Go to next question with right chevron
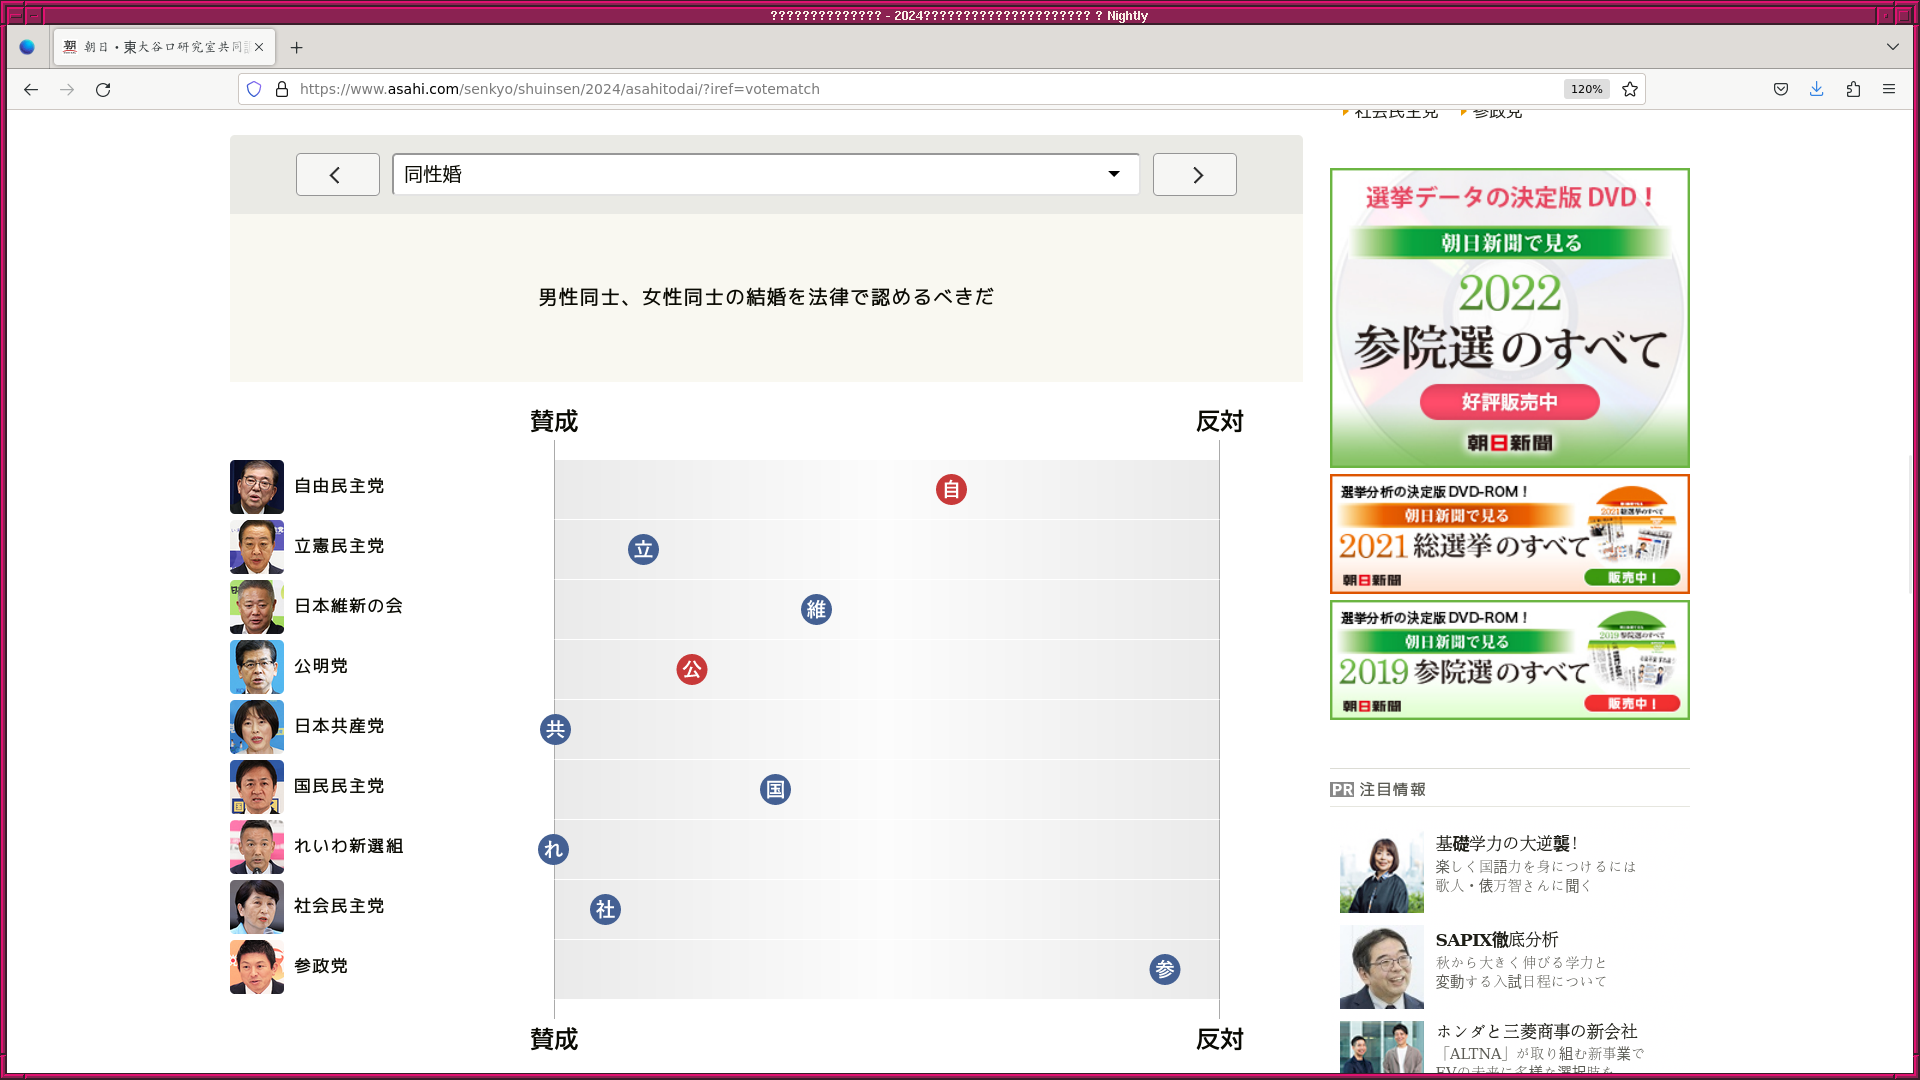Image resolution: width=1920 pixels, height=1080 pixels. tap(1194, 175)
